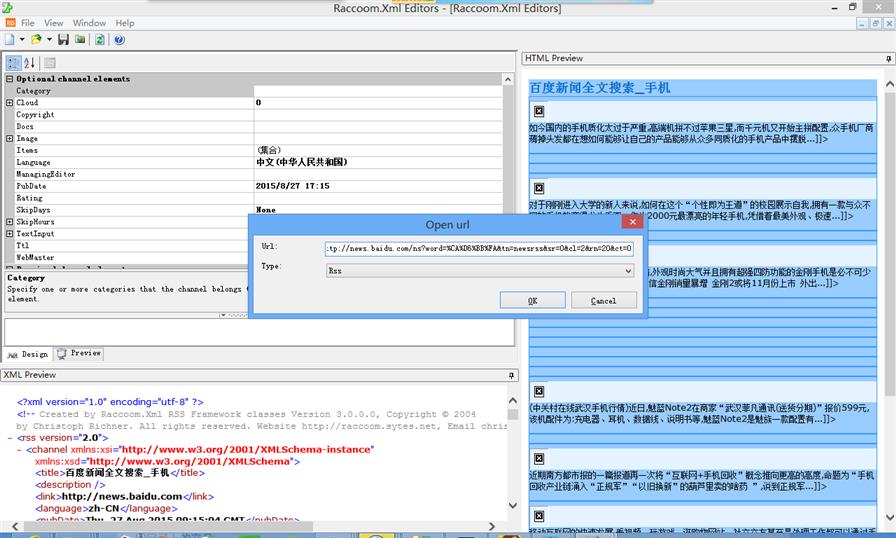Toggle the pin icon on XML Preview panel

(511, 375)
